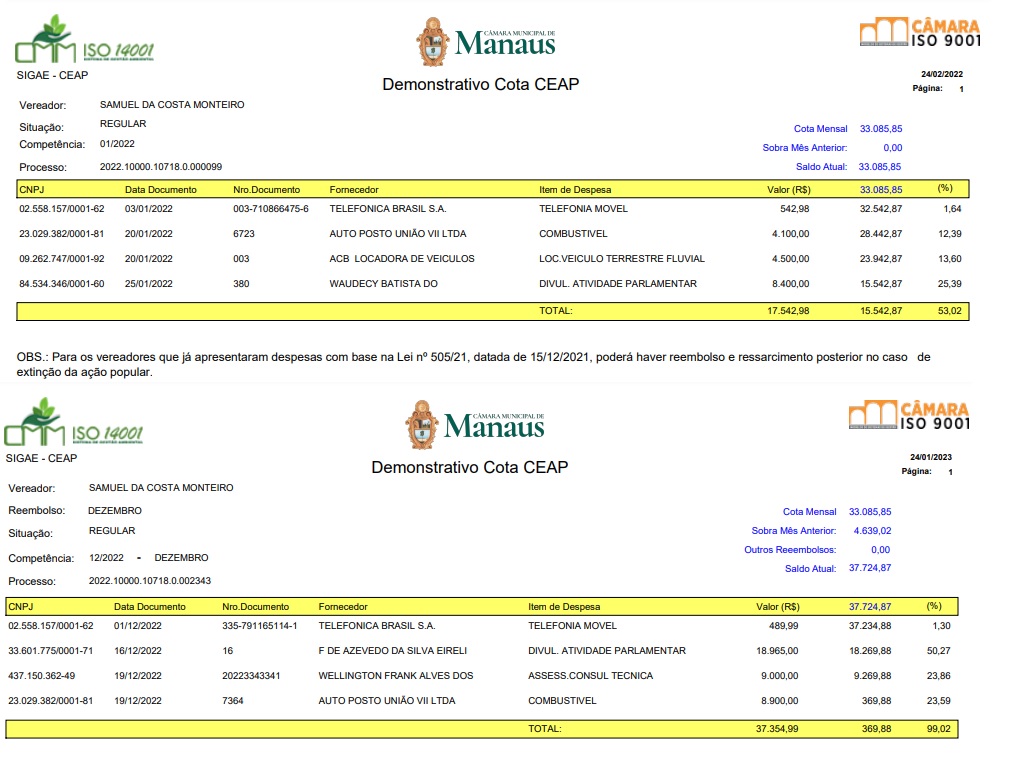
Task: Click the Manaus coat of arms in the 01/2022 report
Action: coord(433,42)
